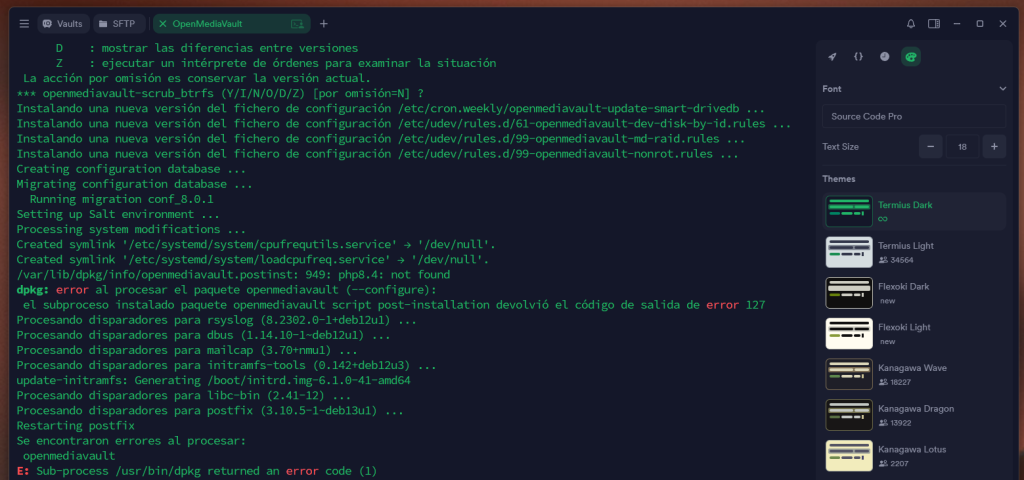Click the 18227 users count
This screenshot has width=1024, height=480.
901,382
